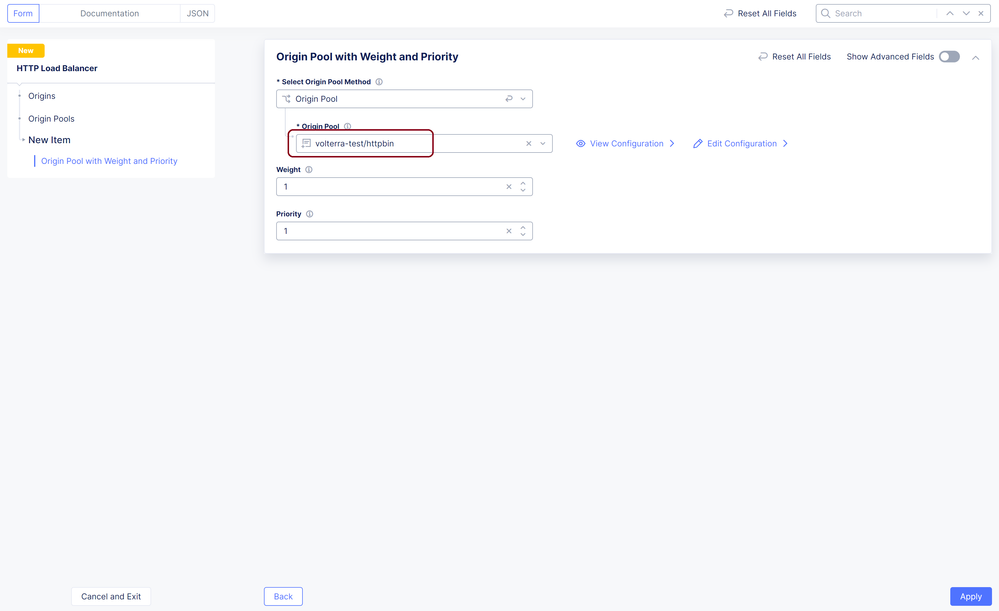Click Edit Configuration link
Image resolution: width=999 pixels, height=611 pixels.
[x=741, y=144]
